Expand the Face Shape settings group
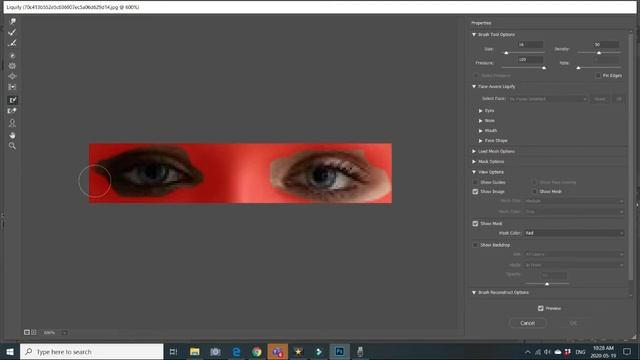 point(480,140)
